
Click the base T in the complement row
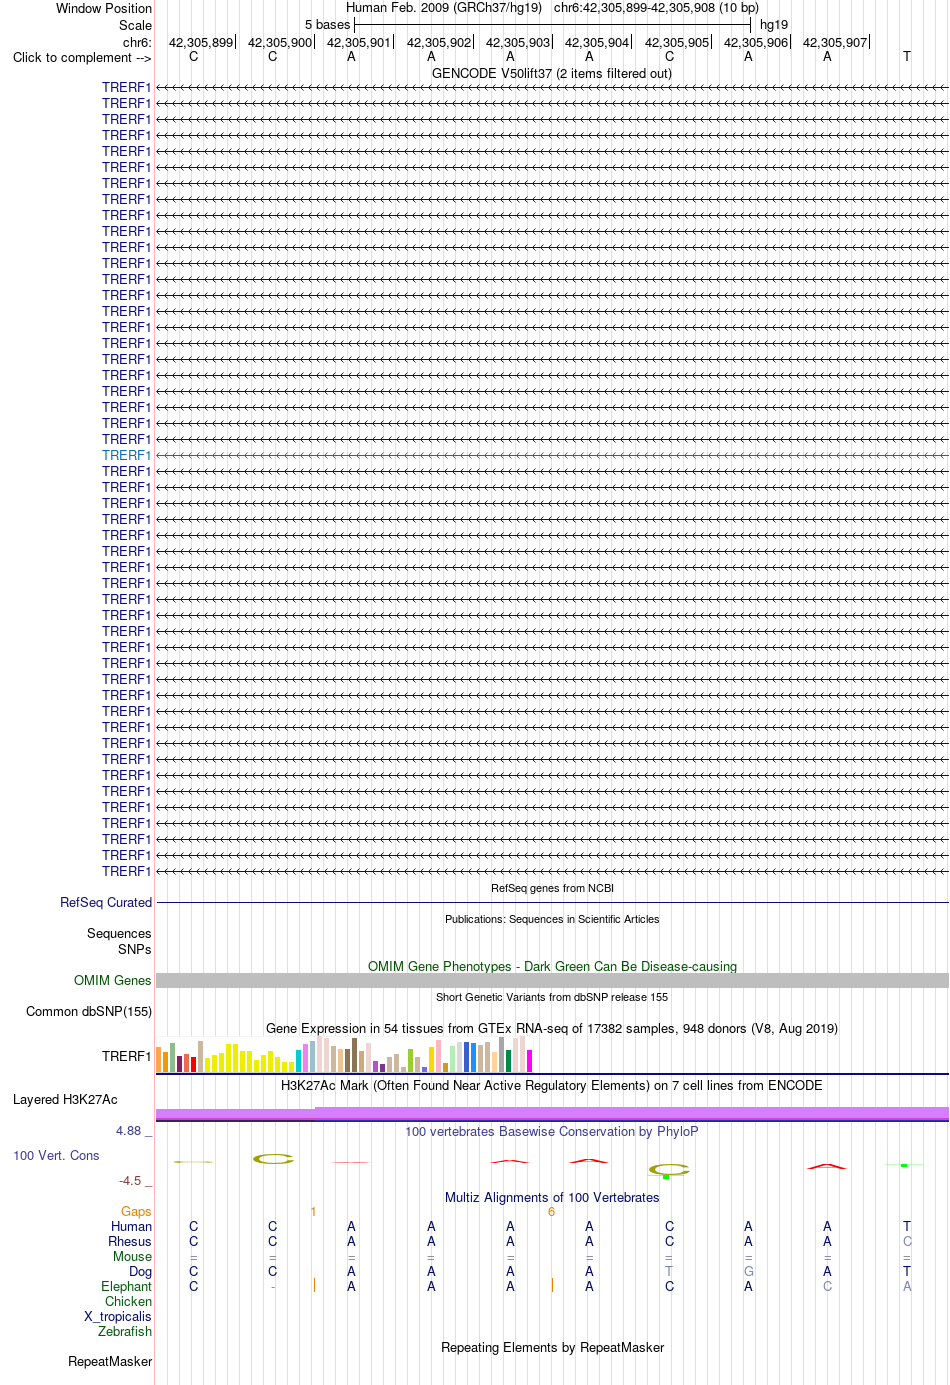(907, 57)
